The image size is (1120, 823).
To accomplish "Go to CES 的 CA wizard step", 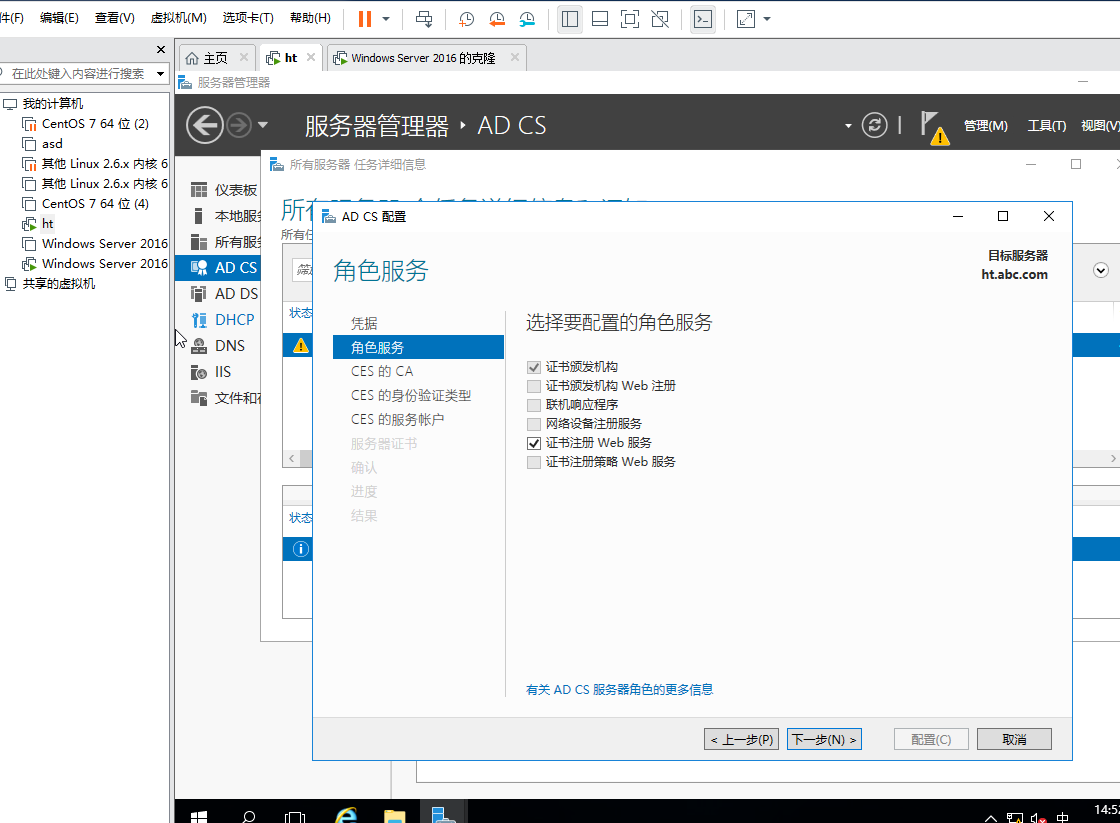I will point(381,371).
